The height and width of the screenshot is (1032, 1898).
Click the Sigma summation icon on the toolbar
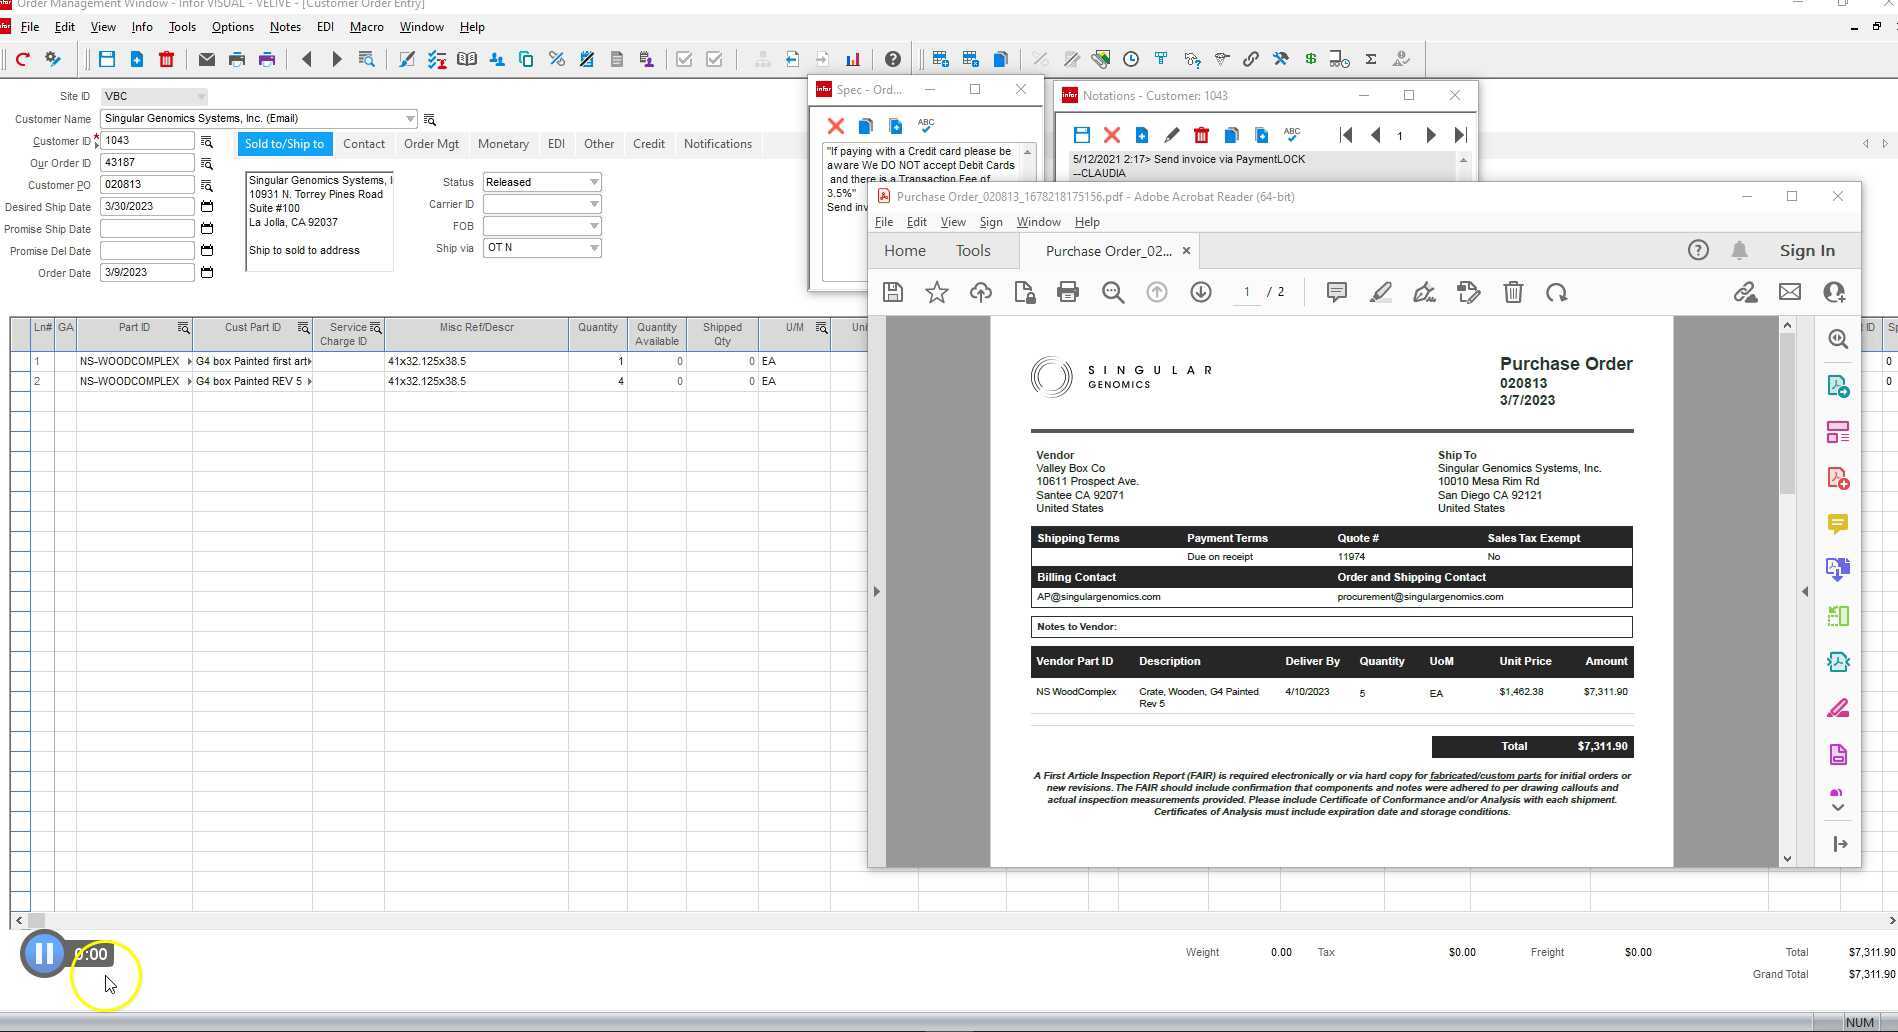coord(1371,59)
